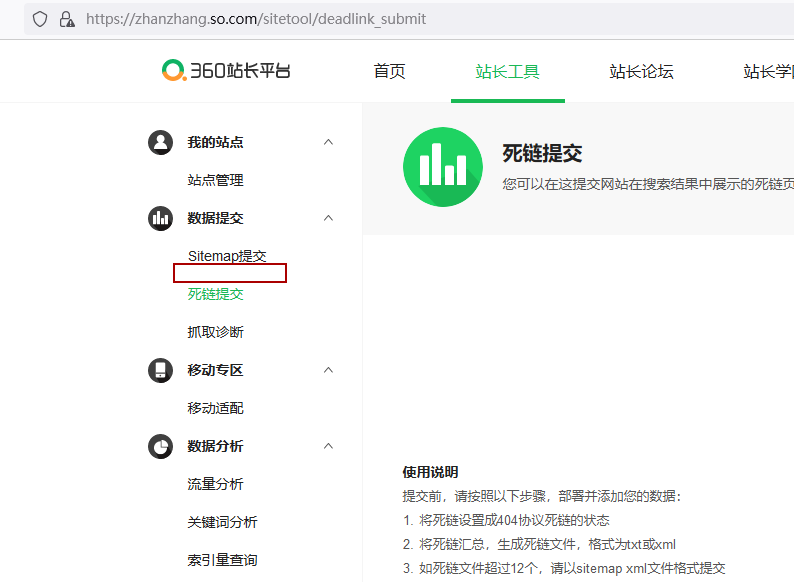Viewport: 794px width, 582px height.
Task: Click the 360站长平台 logo
Action: tap(227, 70)
